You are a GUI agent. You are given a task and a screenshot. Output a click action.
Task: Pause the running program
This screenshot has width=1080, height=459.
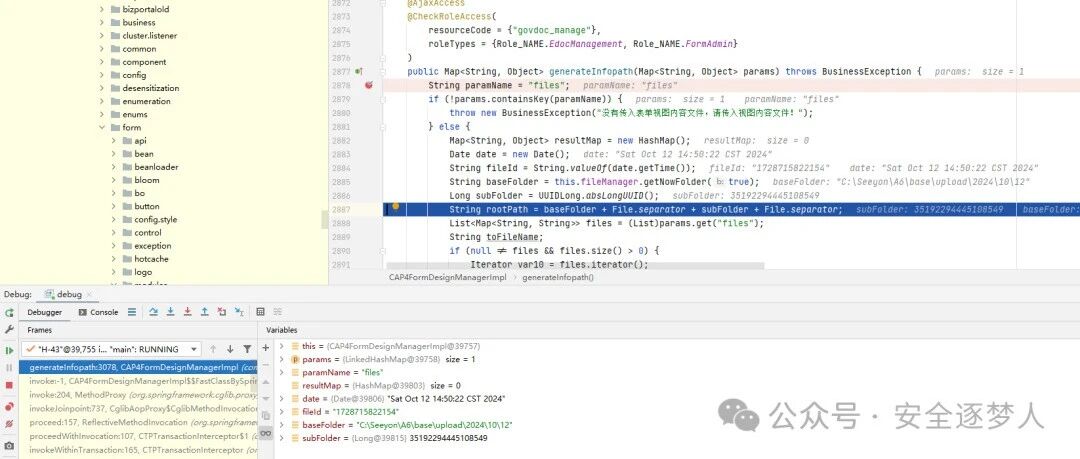coord(9,367)
